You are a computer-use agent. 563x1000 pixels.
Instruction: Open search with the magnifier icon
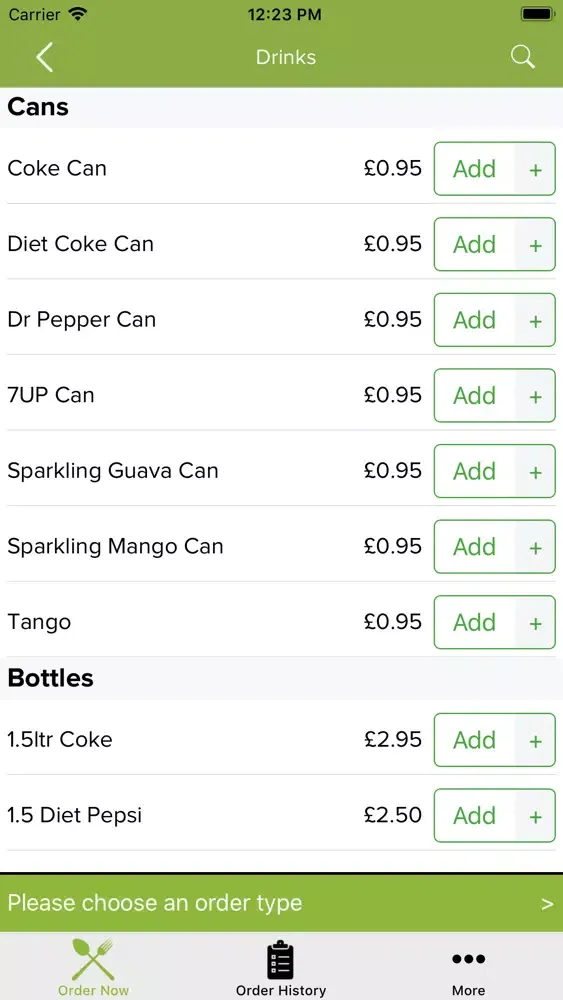pos(522,57)
